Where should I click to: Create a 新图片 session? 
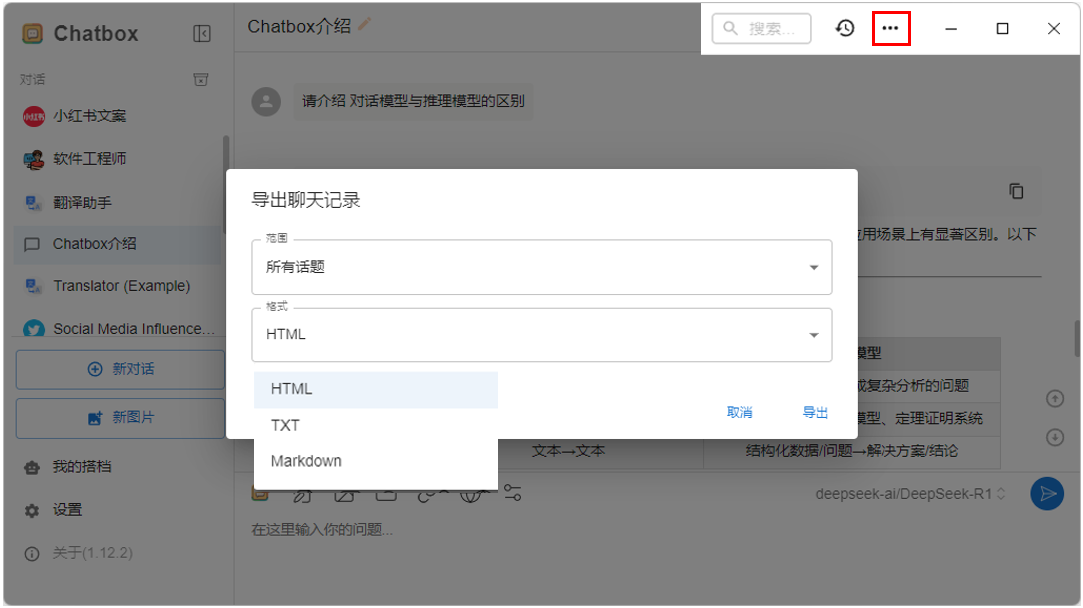[120, 418]
